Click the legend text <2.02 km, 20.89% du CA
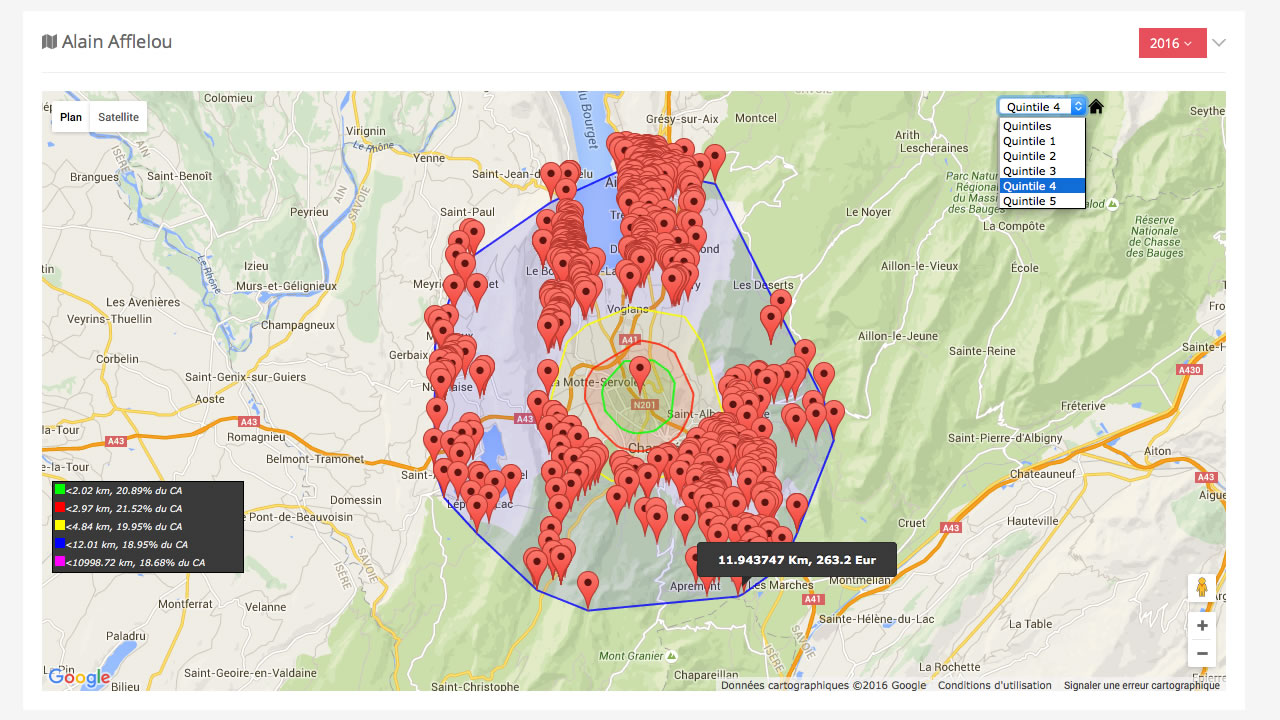 (x=124, y=490)
